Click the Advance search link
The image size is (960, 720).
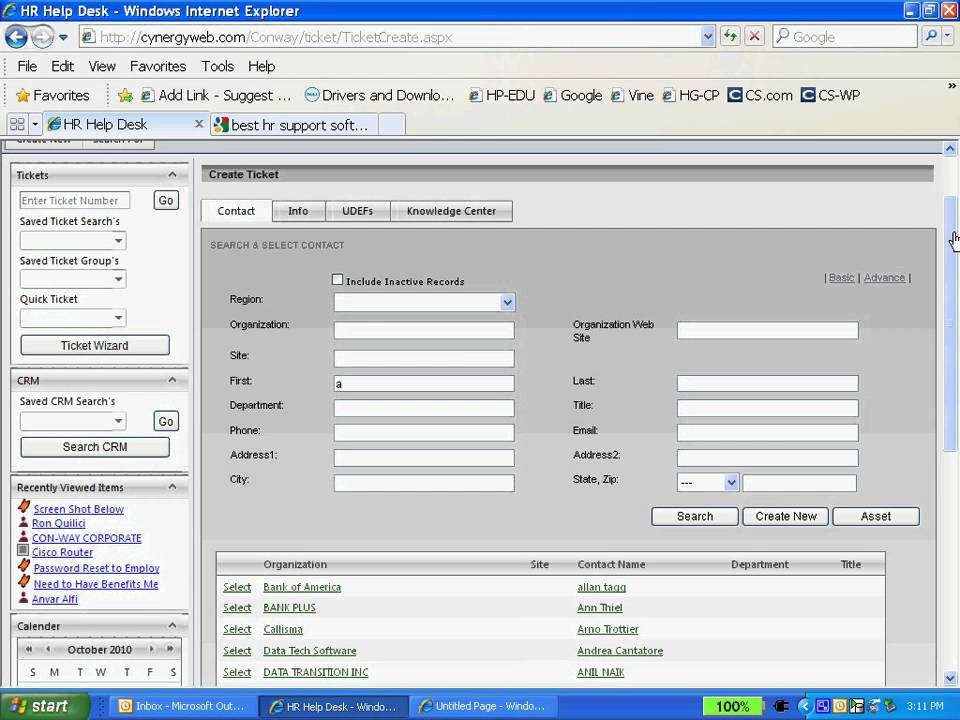tap(884, 277)
